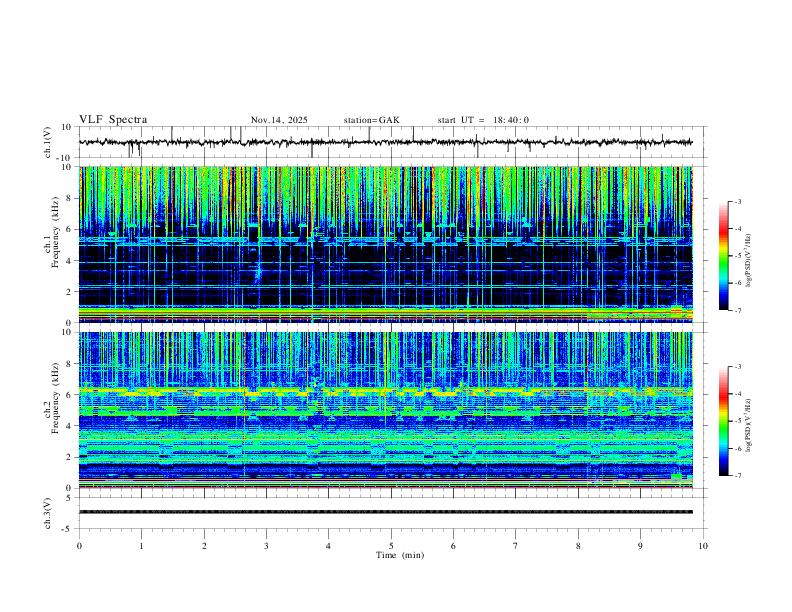This screenshot has height=612, width=792.
Task: Click the upper PSD color scale bar
Action: (723, 256)
